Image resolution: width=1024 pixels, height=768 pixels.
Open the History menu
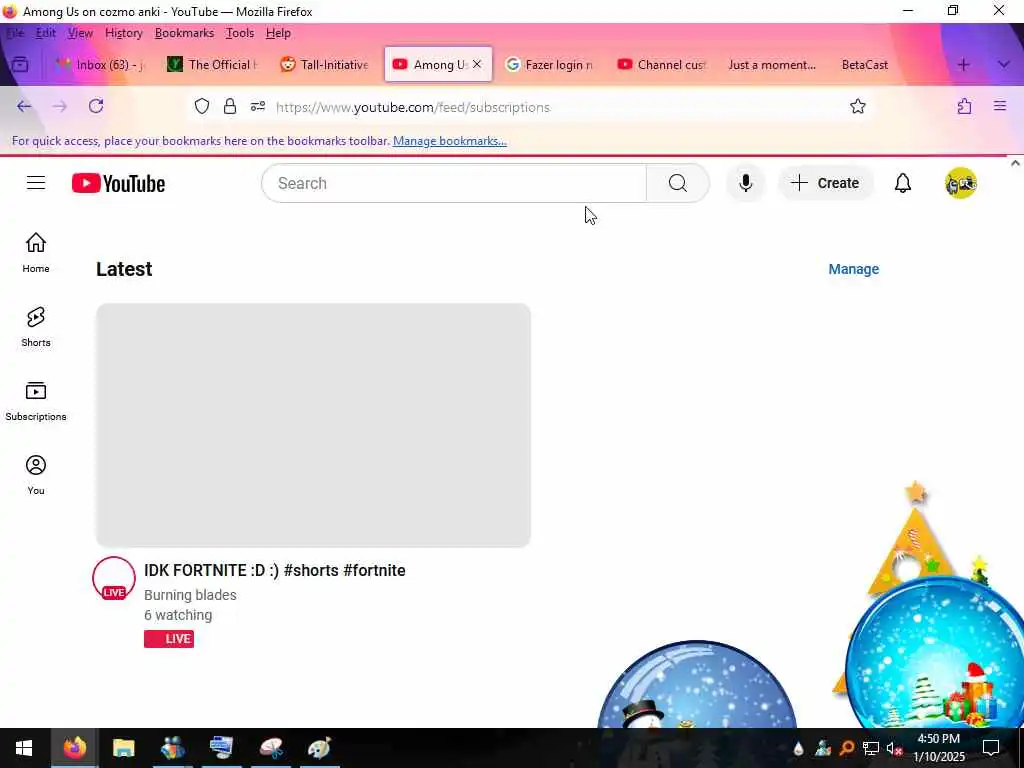pyautogui.click(x=123, y=33)
